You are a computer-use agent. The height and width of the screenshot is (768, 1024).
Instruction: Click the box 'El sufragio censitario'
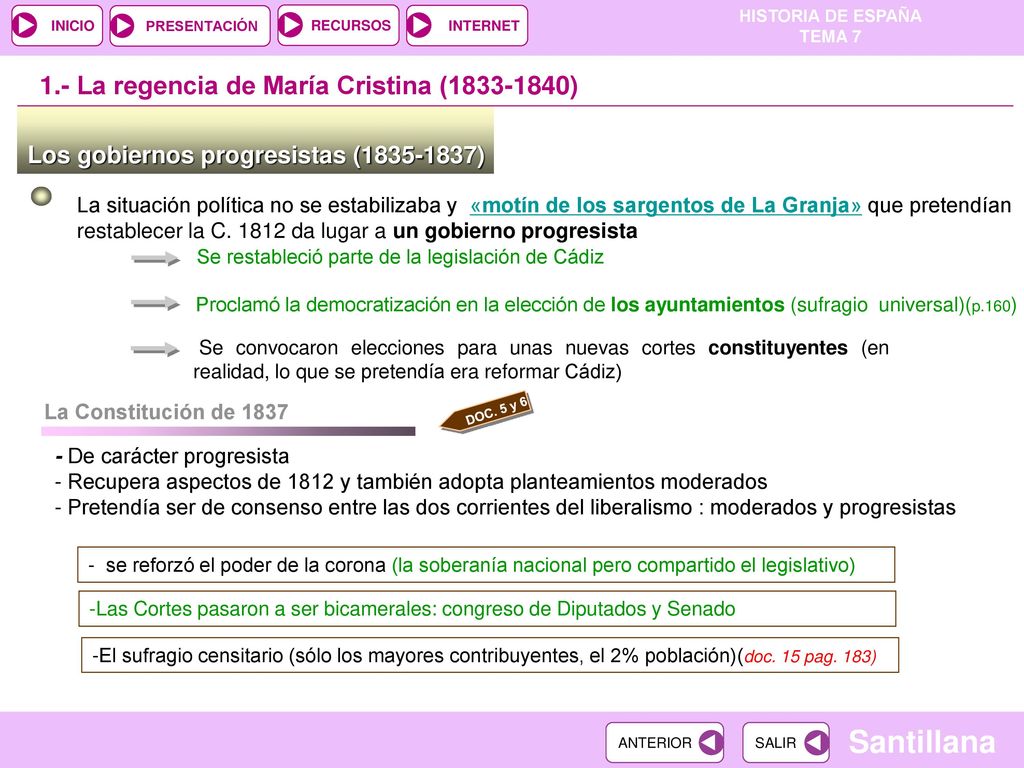click(x=490, y=655)
